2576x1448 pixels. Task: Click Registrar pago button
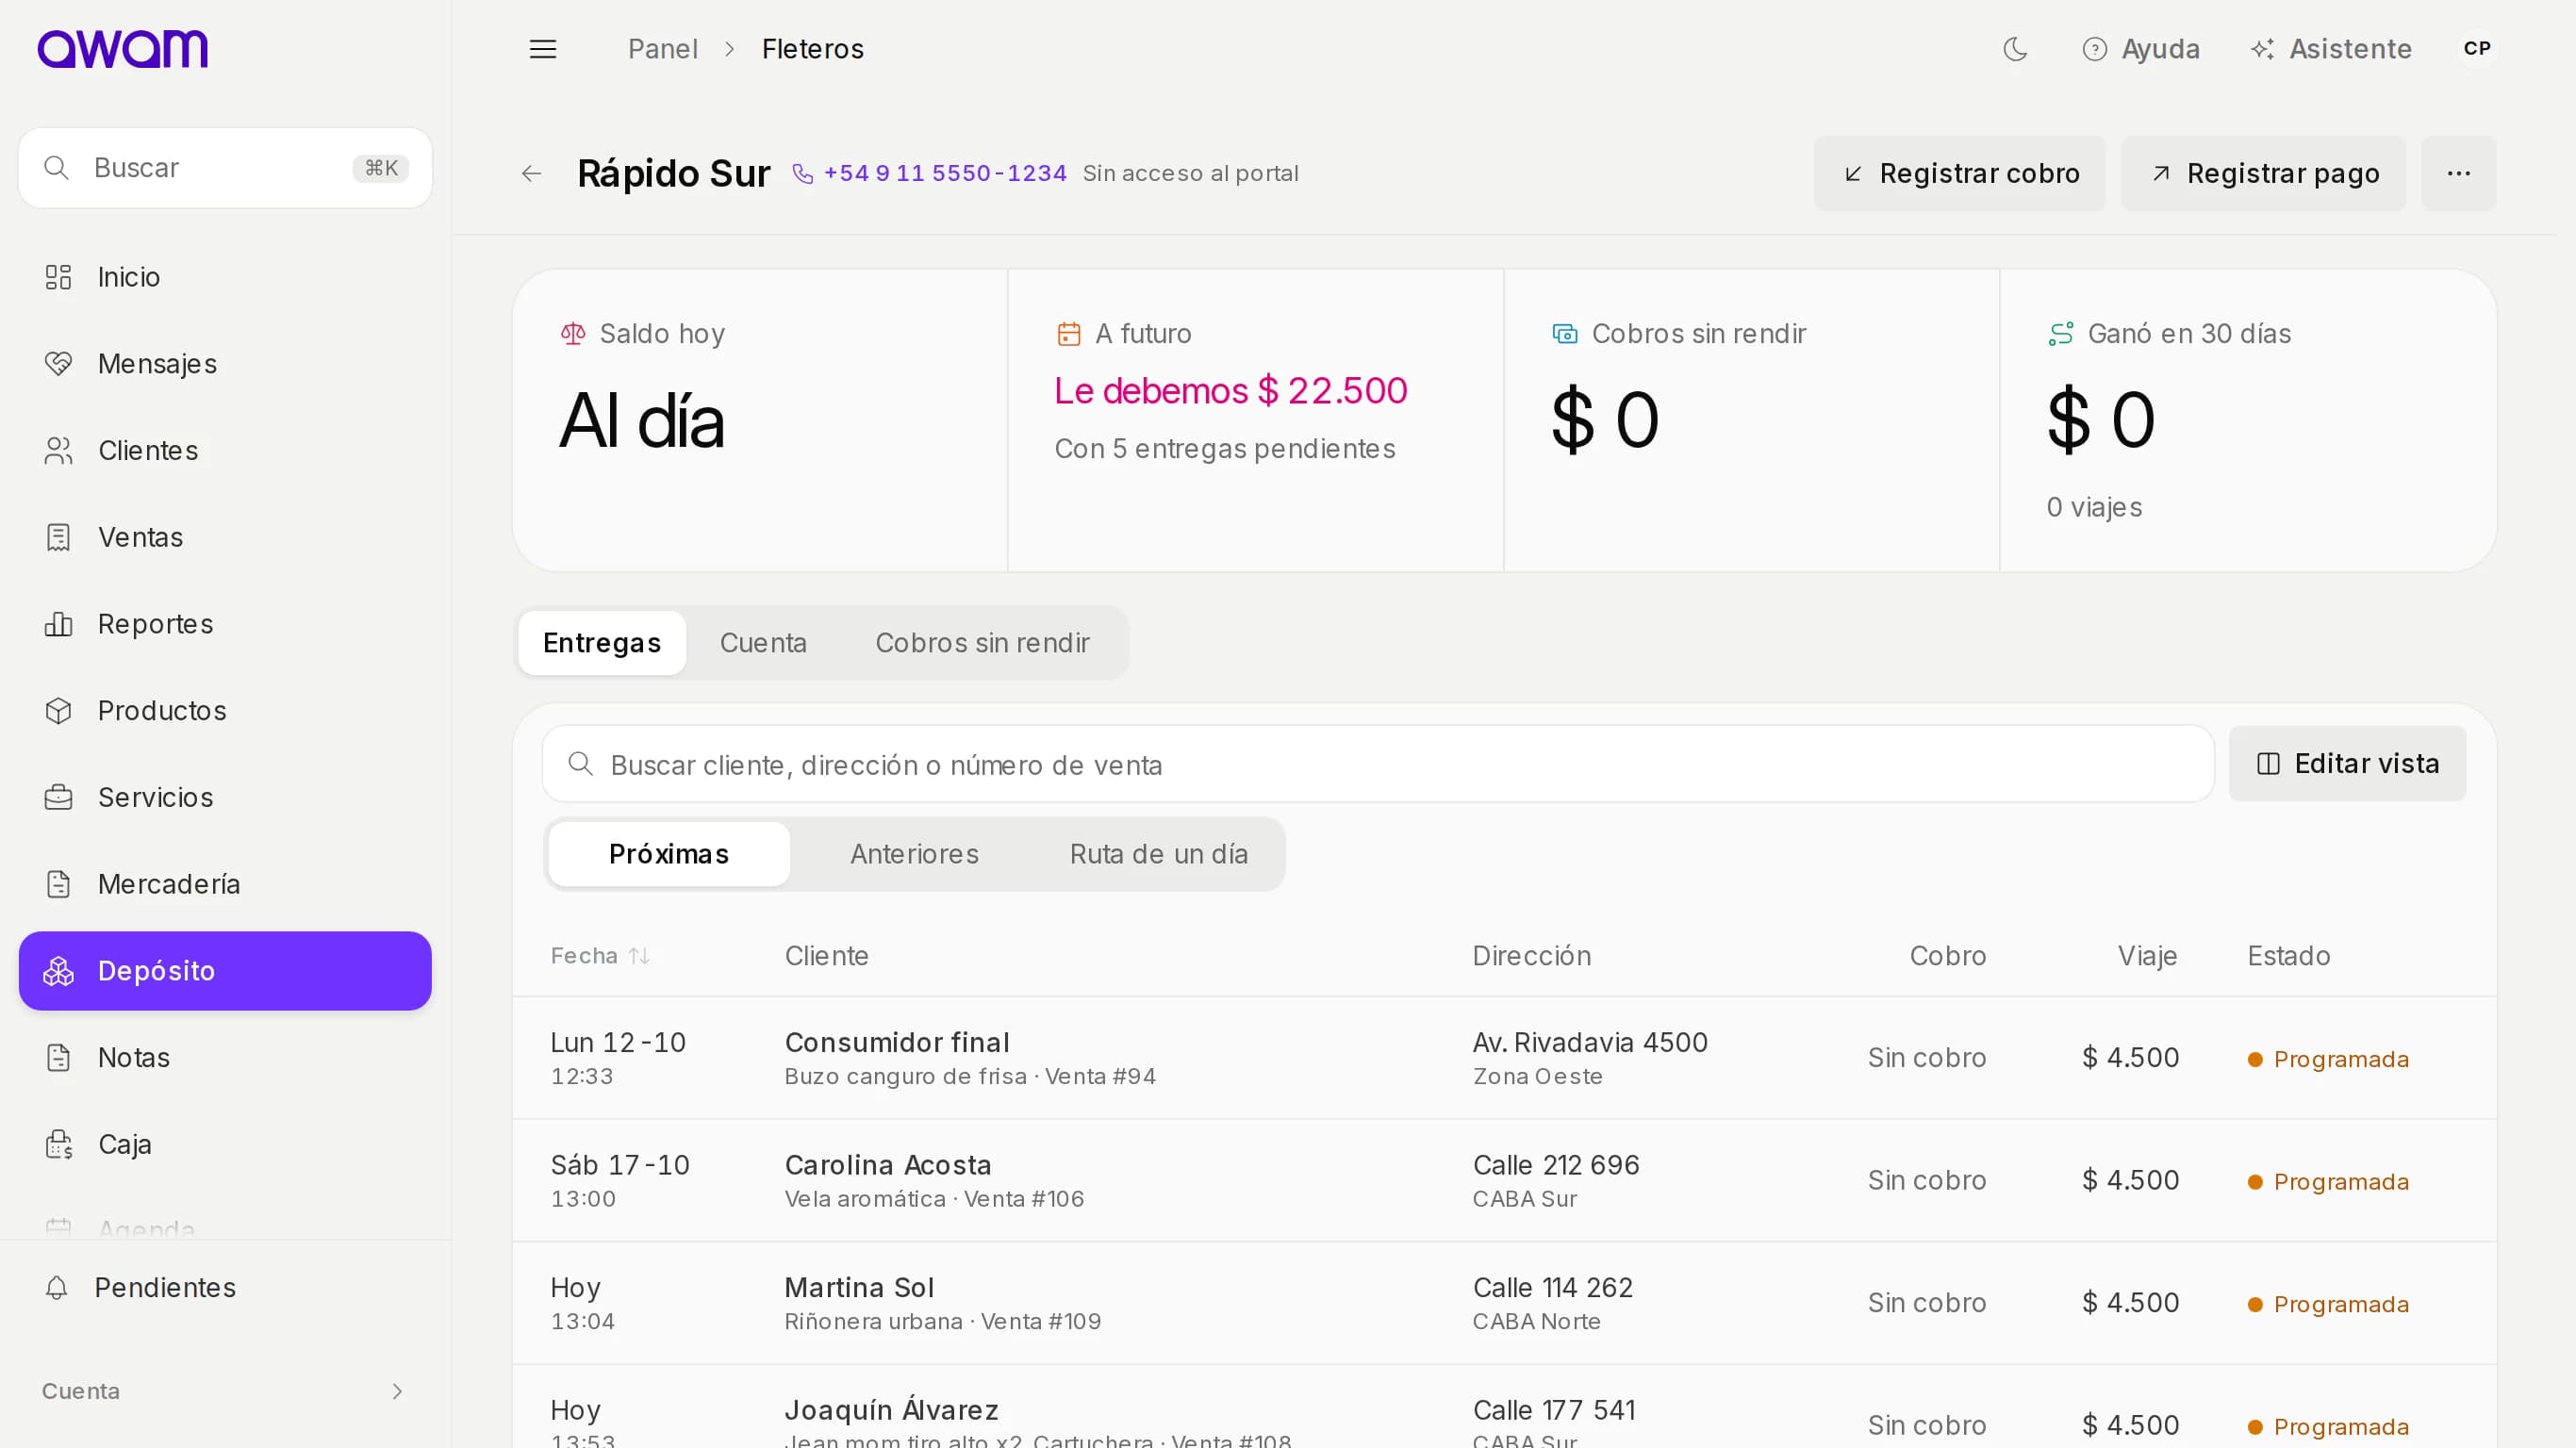point(2263,174)
